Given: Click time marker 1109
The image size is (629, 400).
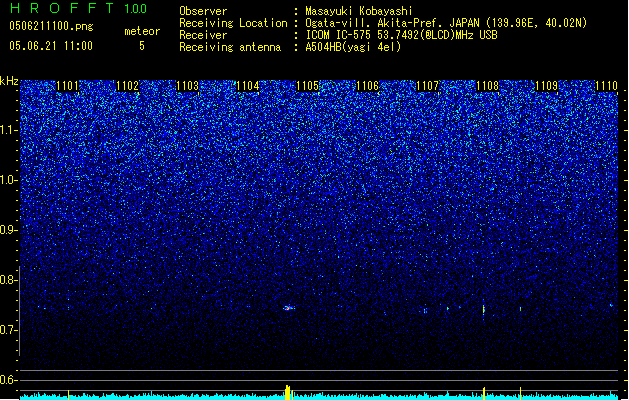Looking at the screenshot, I should coord(547,86).
